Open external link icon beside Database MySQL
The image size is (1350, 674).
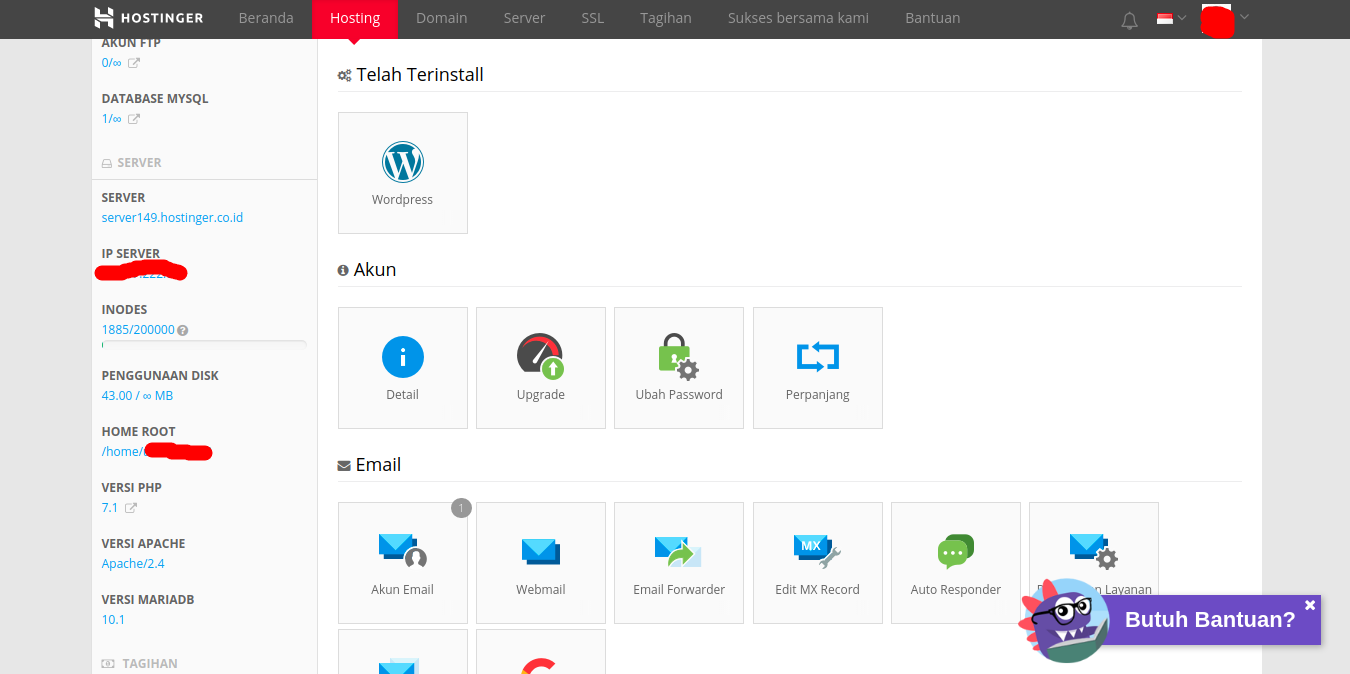click(134, 119)
